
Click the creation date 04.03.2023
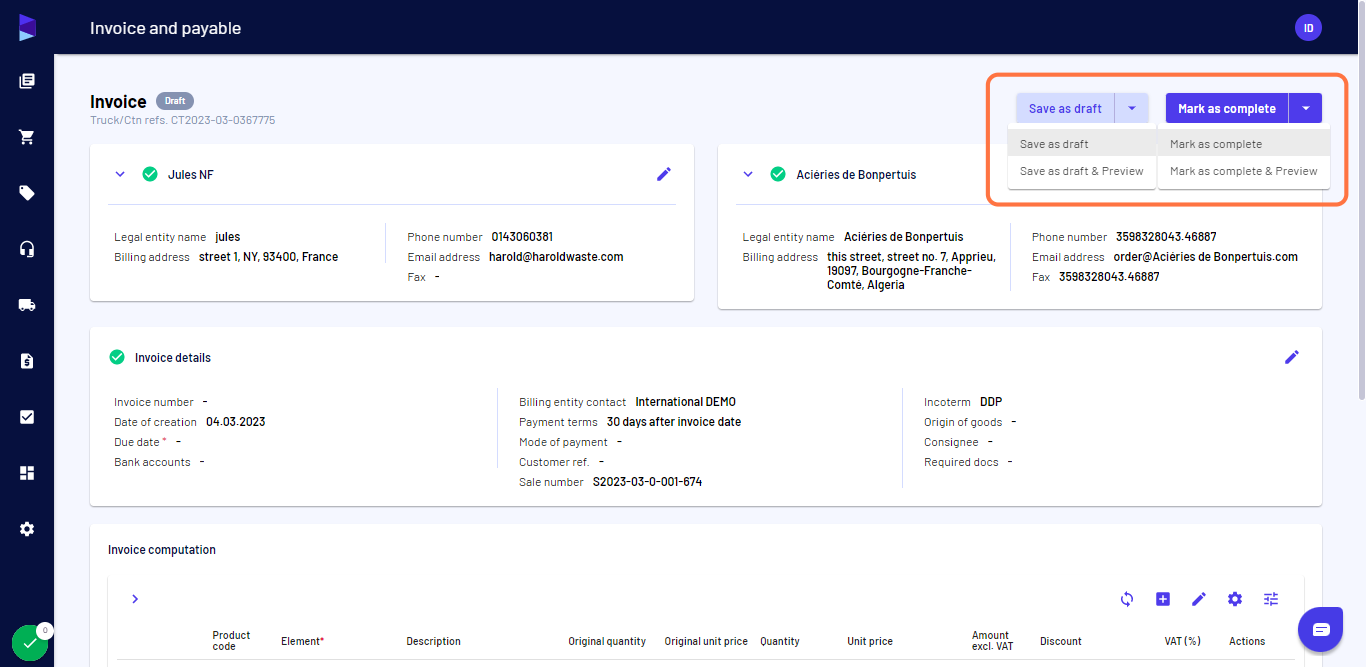tap(235, 422)
